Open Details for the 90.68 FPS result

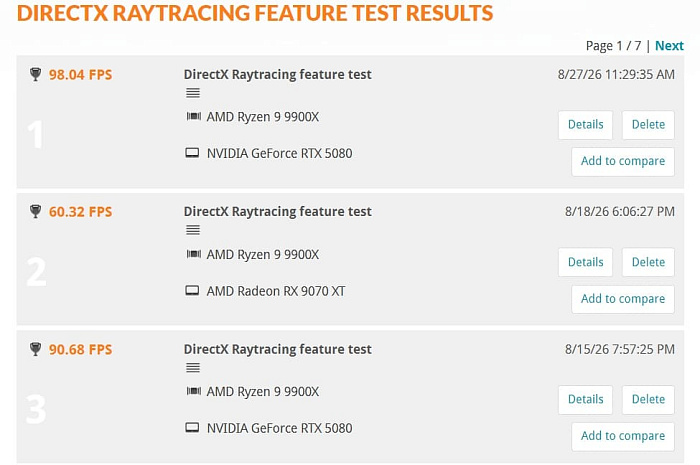click(585, 399)
